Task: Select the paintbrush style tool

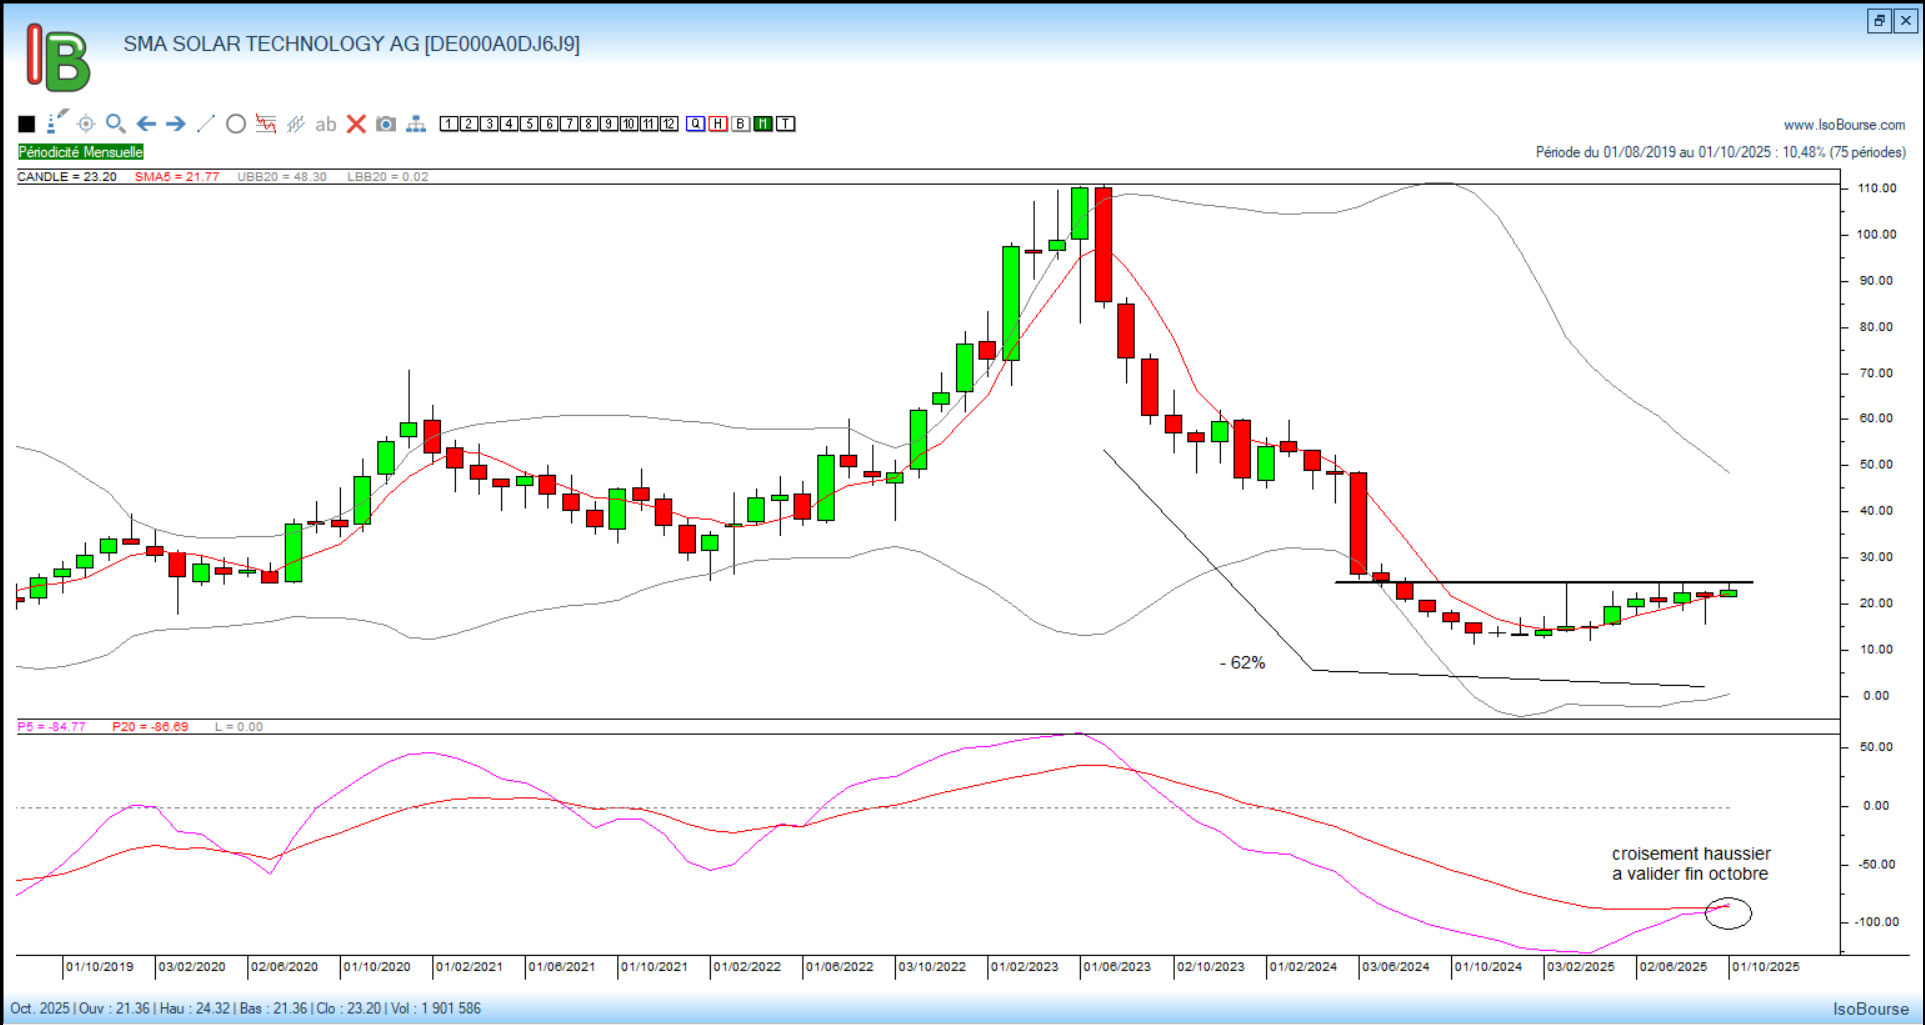Action: pos(57,122)
